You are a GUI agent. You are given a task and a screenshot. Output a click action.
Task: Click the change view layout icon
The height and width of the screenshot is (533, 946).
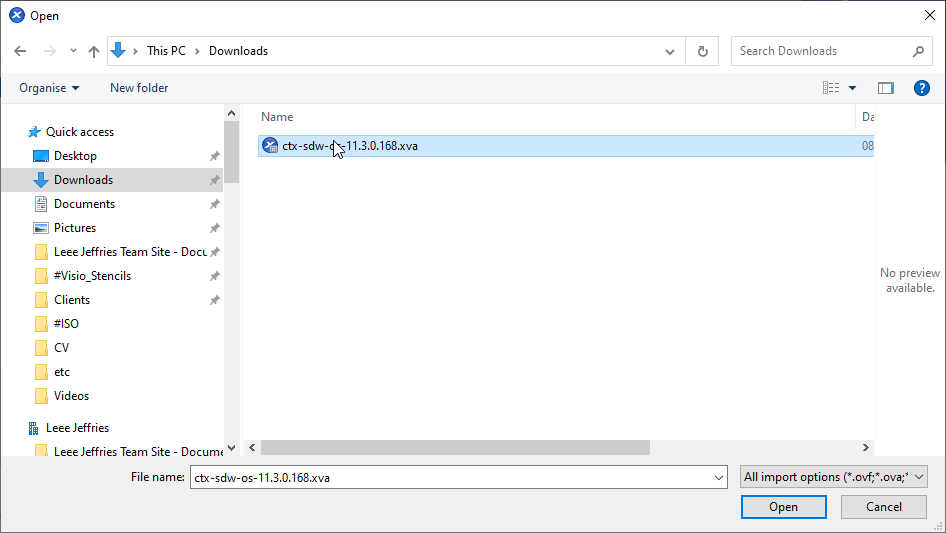[831, 88]
